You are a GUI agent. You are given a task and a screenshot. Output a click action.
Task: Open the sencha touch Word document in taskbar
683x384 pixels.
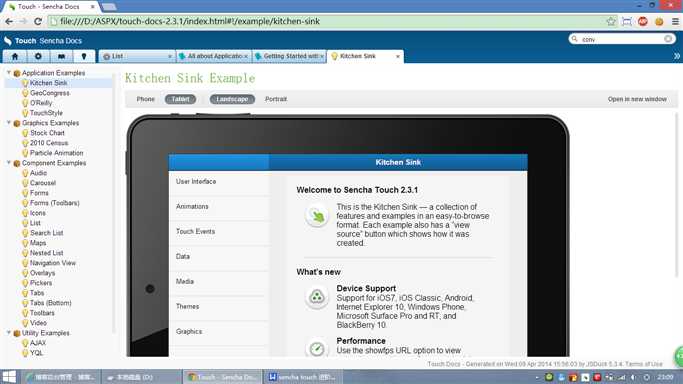point(302,377)
